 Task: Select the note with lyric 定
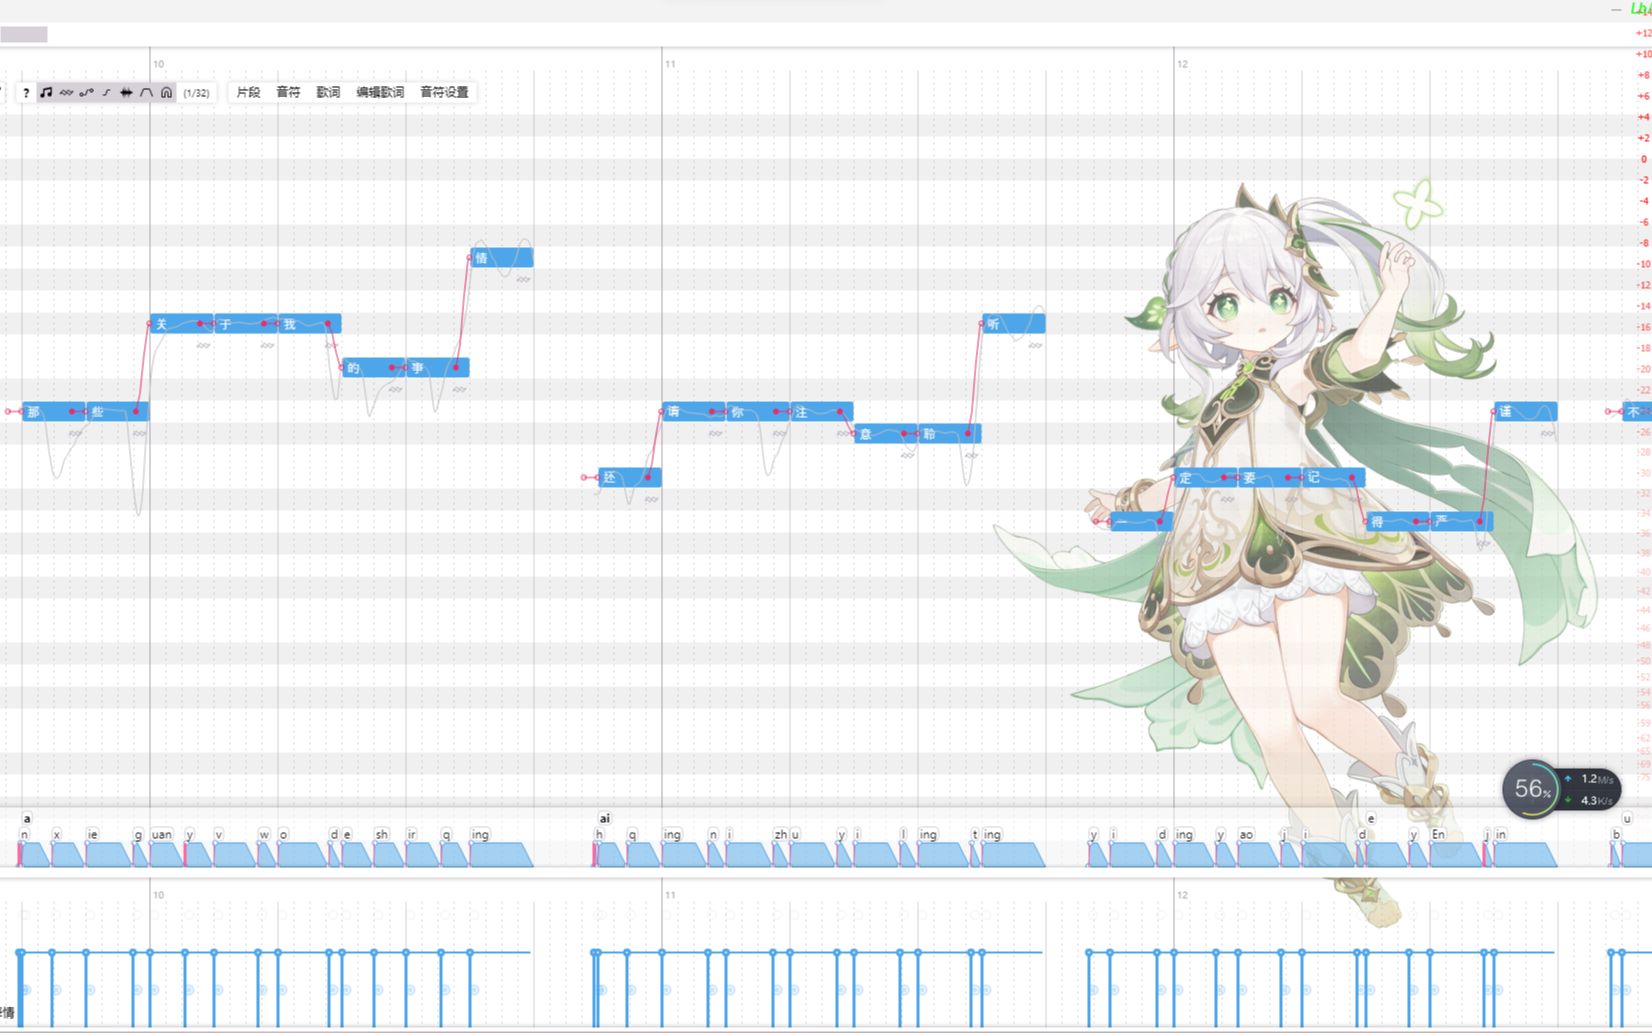[x=1206, y=477]
